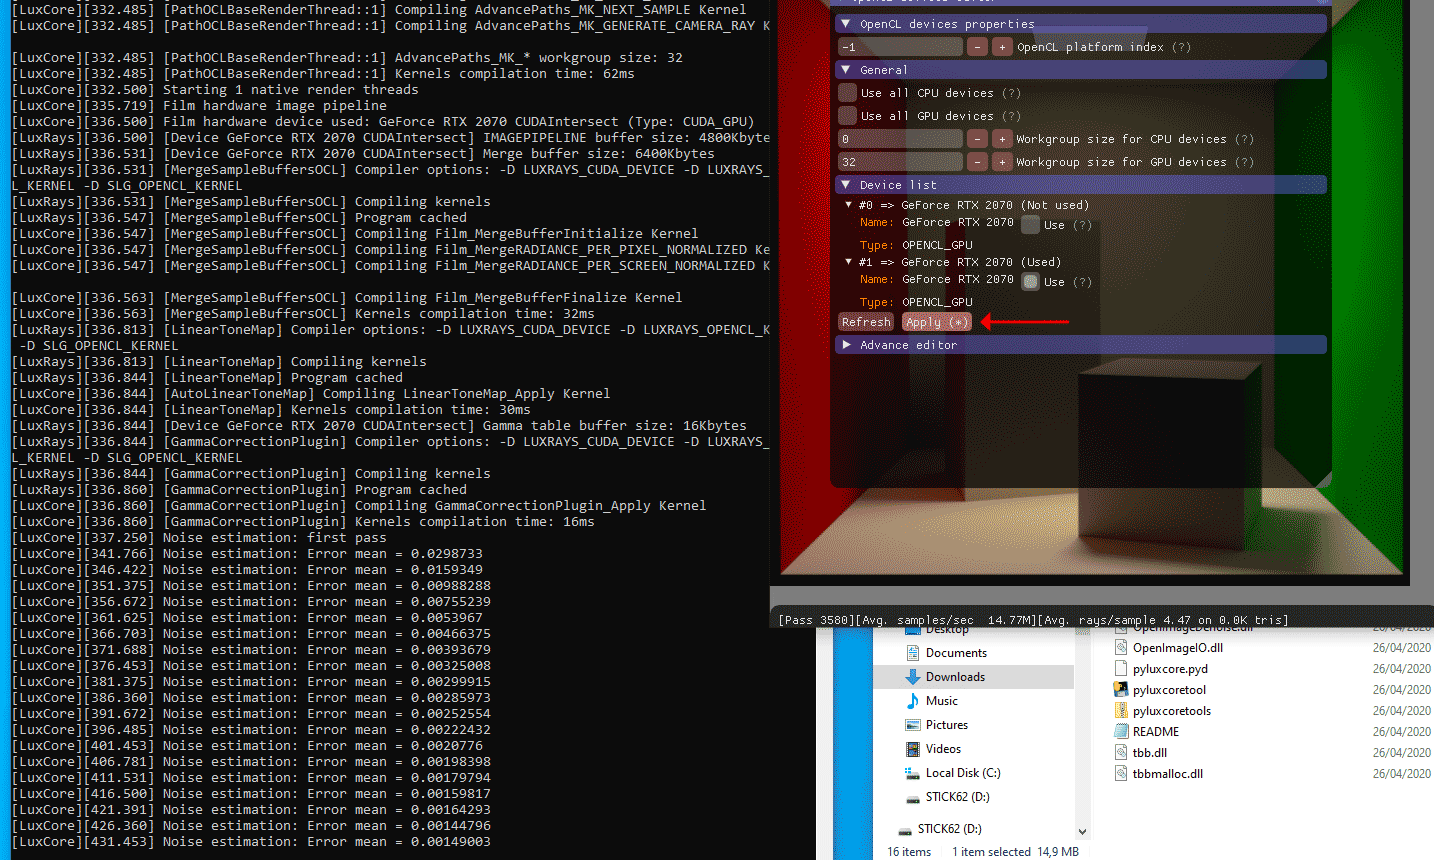Select Documents in navigation pane

[956, 653]
